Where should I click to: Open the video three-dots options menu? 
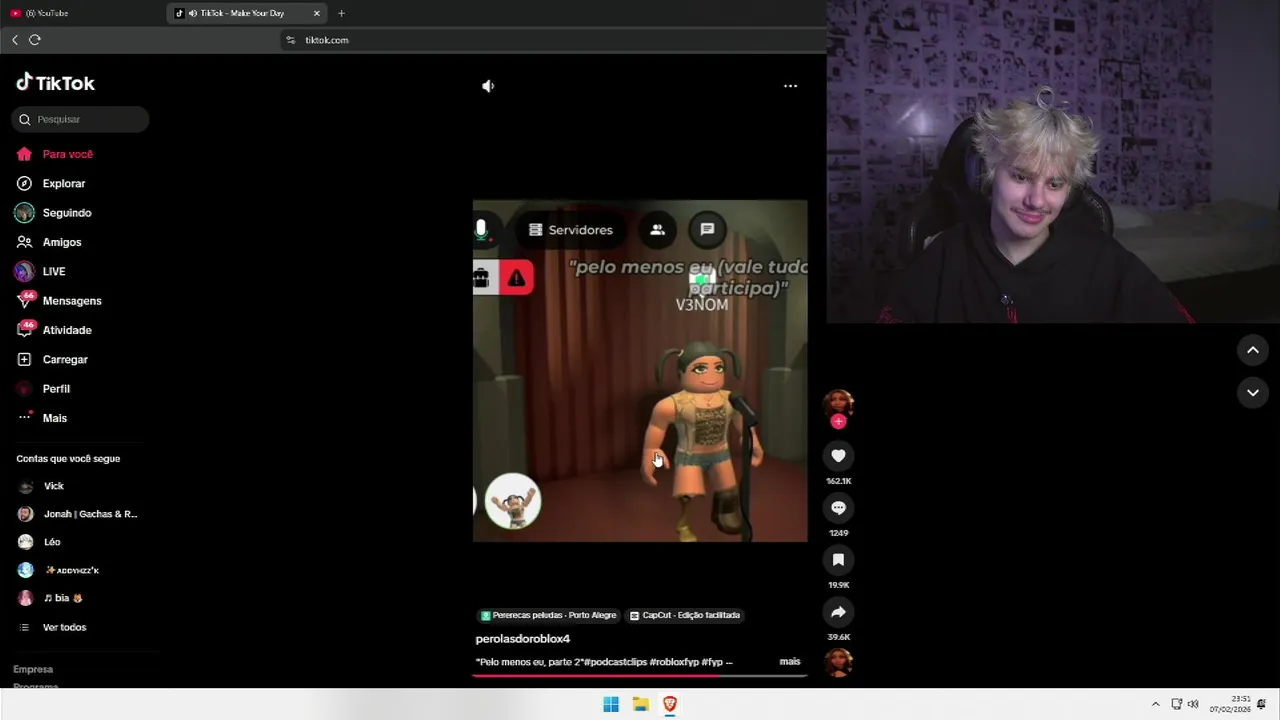[790, 86]
